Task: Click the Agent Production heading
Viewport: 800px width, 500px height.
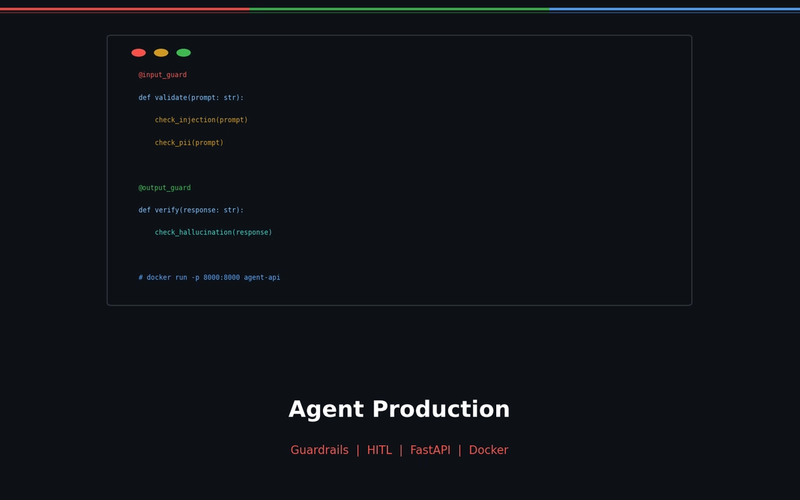Action: [399, 409]
